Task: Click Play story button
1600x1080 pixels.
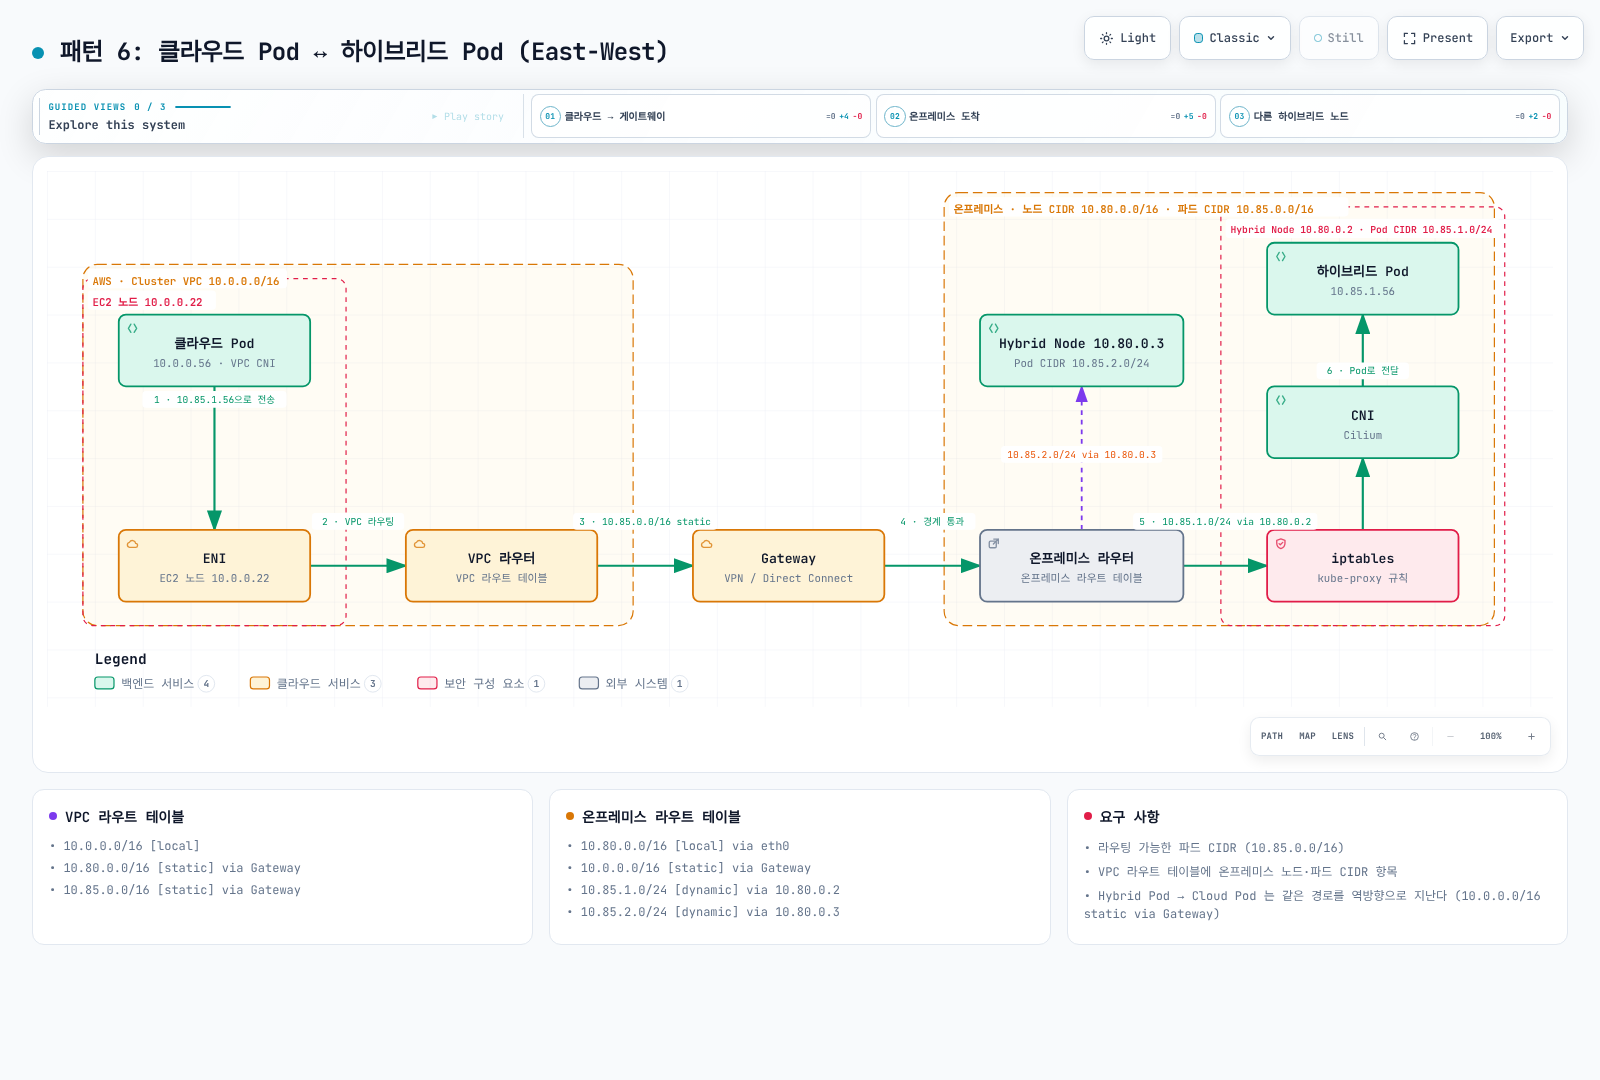Action: click(x=468, y=117)
